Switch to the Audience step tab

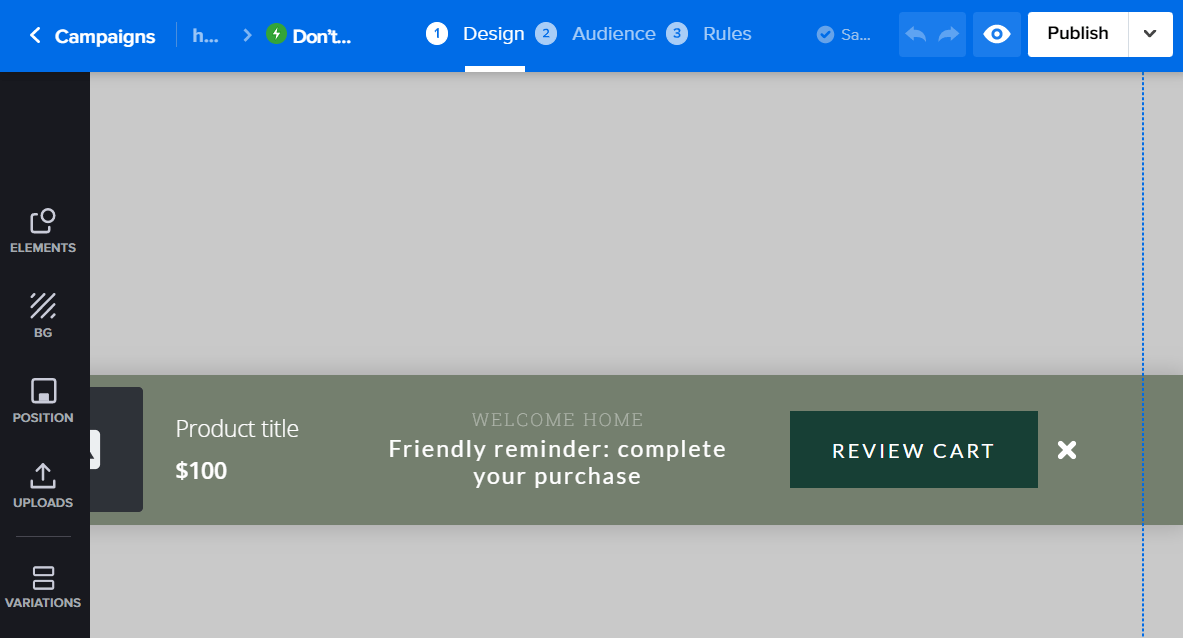pyautogui.click(x=613, y=34)
